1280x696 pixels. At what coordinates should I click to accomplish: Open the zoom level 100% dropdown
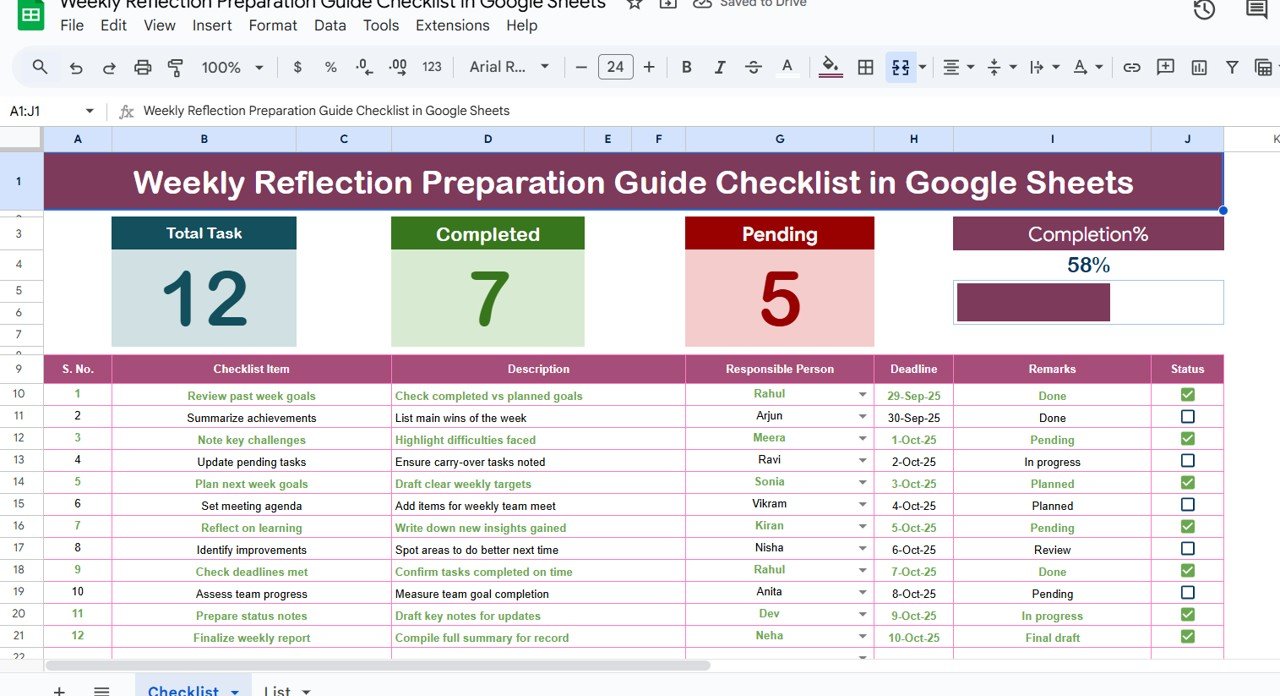pos(232,67)
